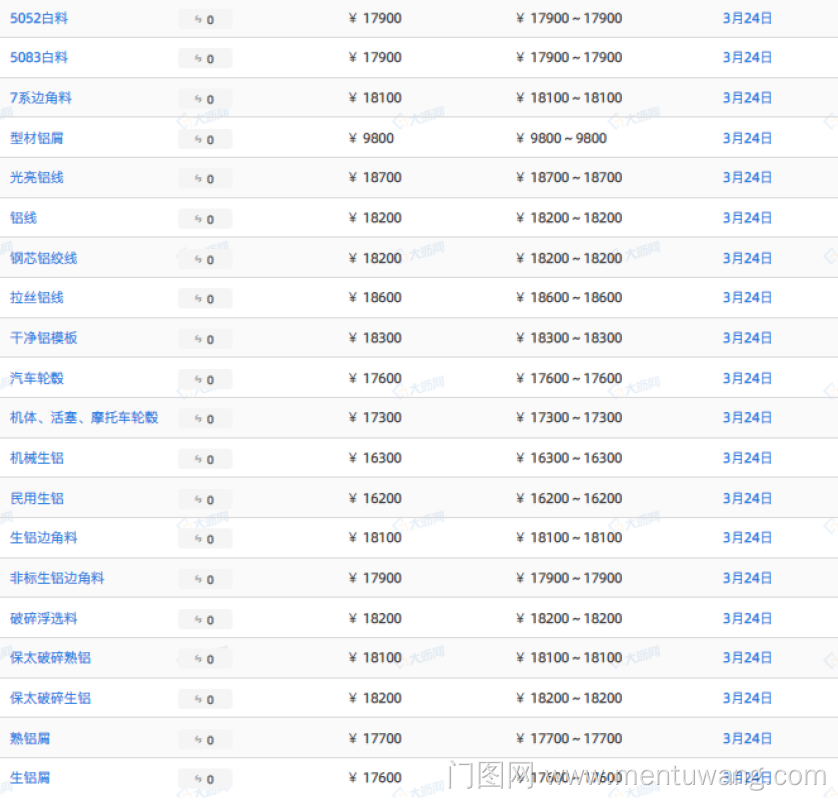This screenshot has height=800, width=838.
Task: Click the ¥18100 price of 生铝边角料
Action: pos(375,538)
